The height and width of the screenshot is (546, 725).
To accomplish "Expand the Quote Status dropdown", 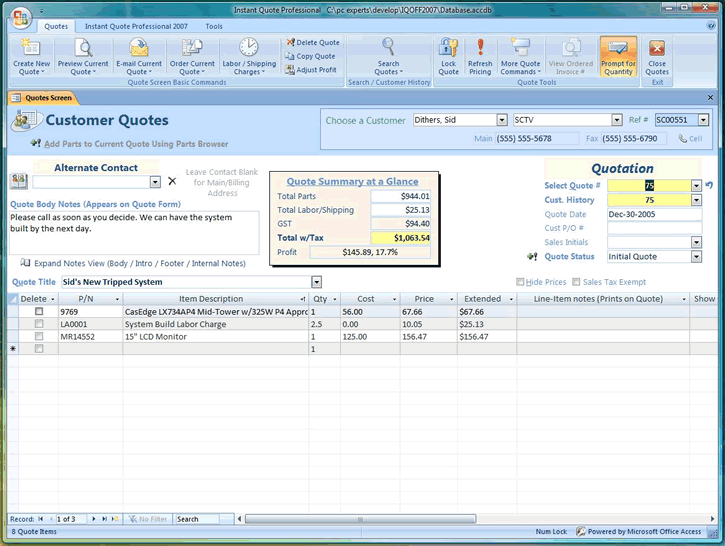I will (696, 257).
